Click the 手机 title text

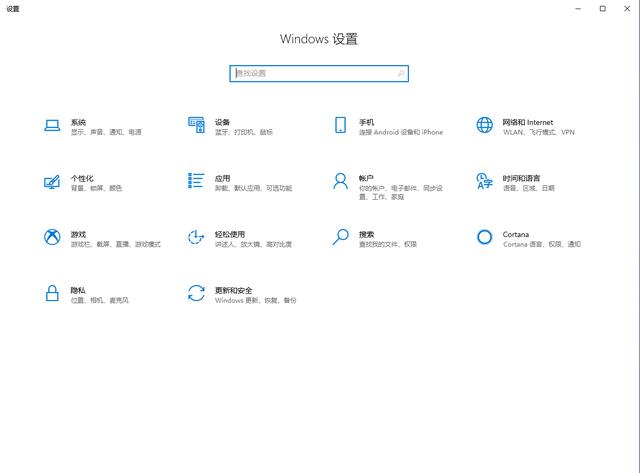(367, 122)
